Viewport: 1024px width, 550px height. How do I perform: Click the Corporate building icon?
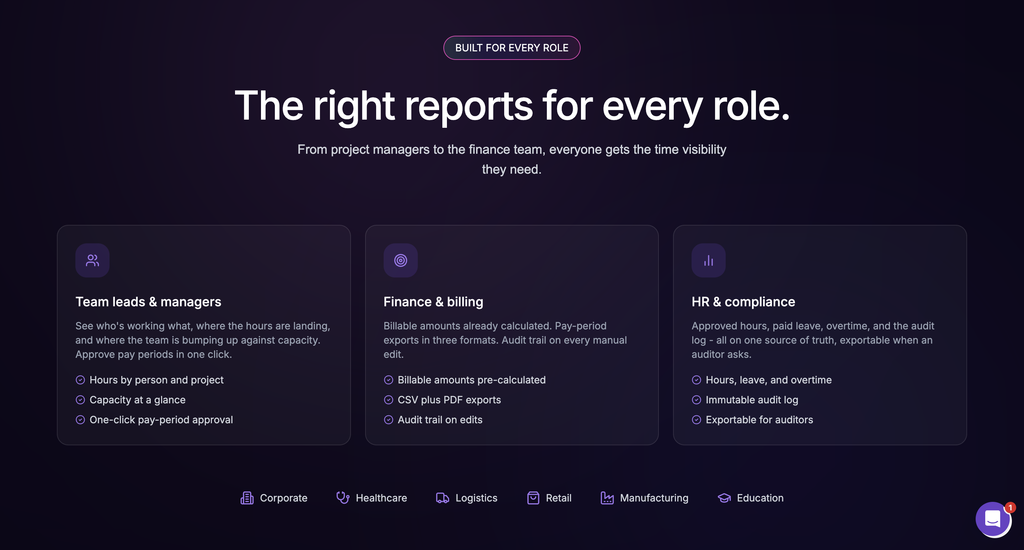[247, 498]
